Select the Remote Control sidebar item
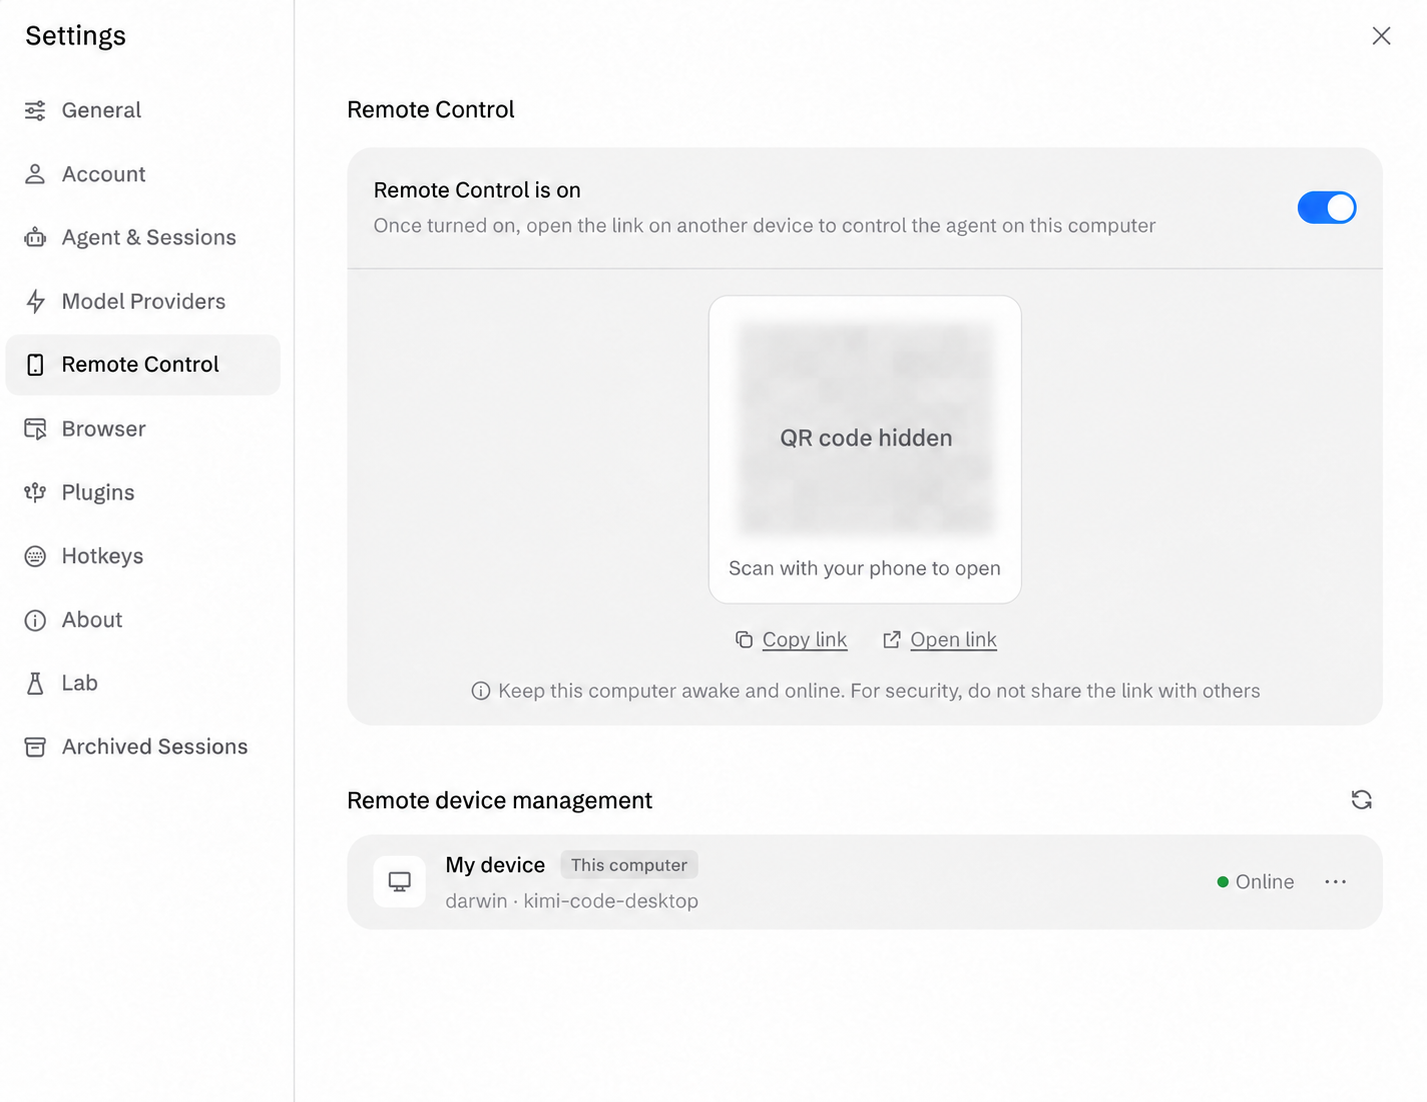The height and width of the screenshot is (1102, 1427). tap(143, 365)
